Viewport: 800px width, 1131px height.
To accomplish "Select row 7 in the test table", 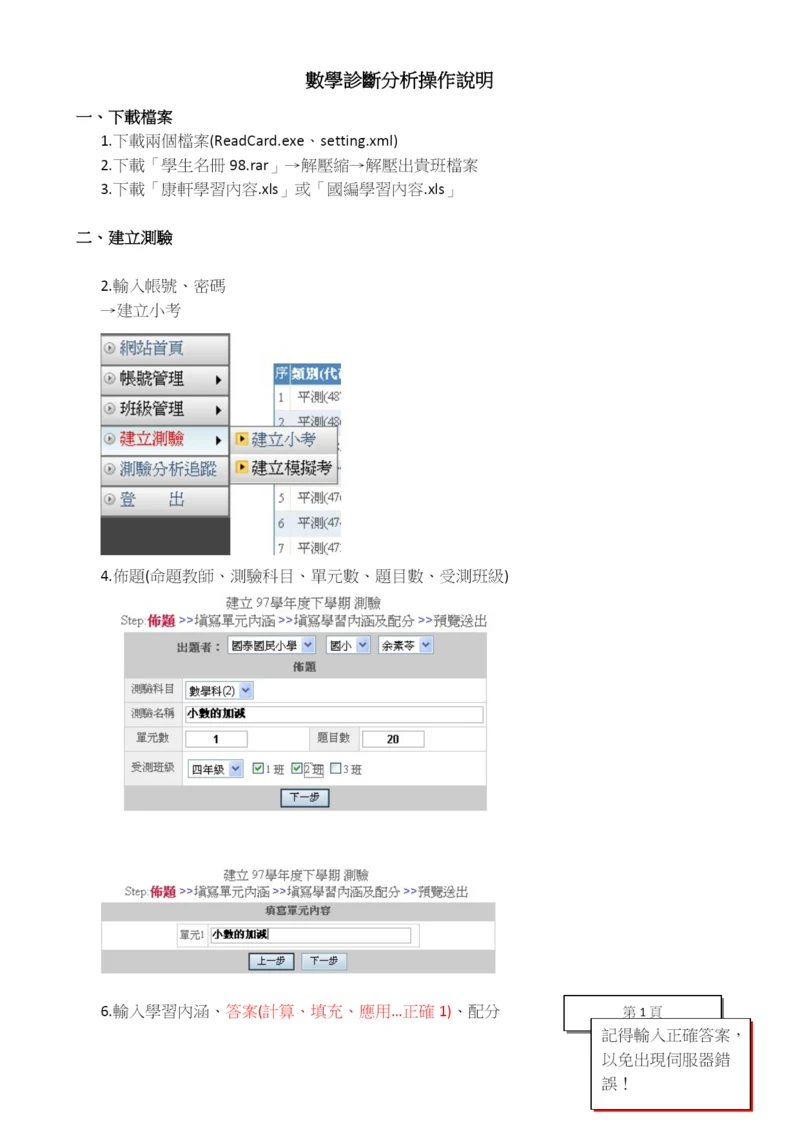I will (x=307, y=547).
